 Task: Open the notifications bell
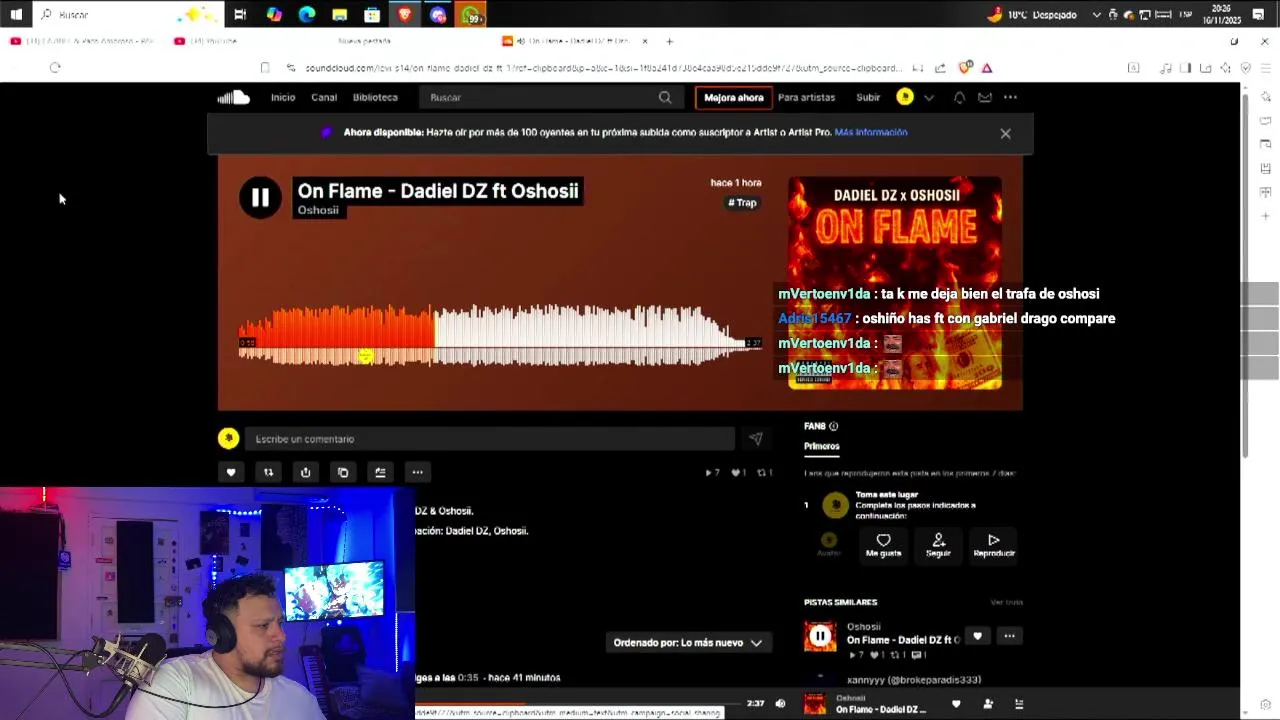pos(959,97)
